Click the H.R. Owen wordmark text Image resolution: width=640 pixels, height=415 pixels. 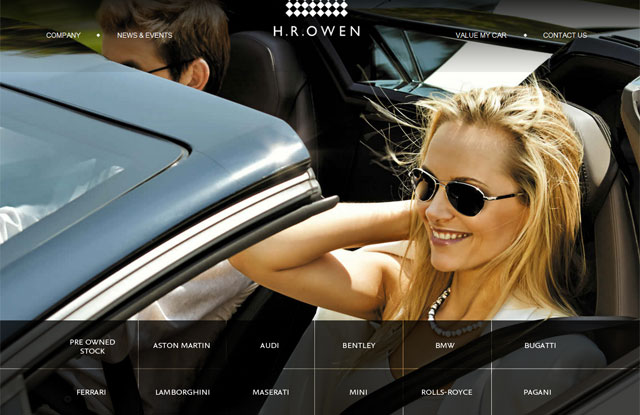tap(317, 31)
